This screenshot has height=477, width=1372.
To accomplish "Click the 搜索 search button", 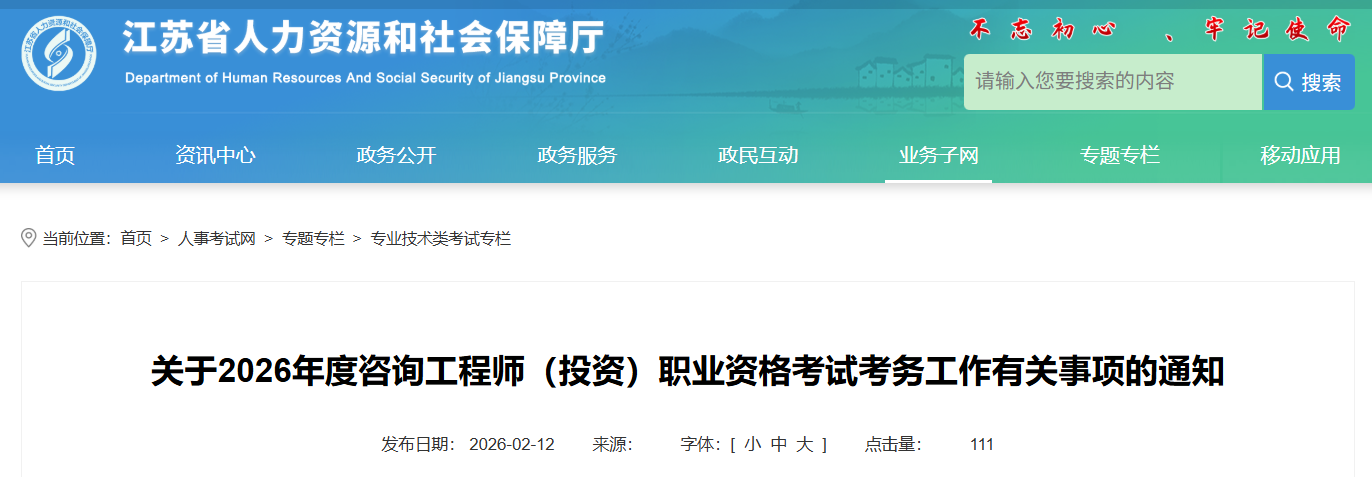I will [1309, 82].
